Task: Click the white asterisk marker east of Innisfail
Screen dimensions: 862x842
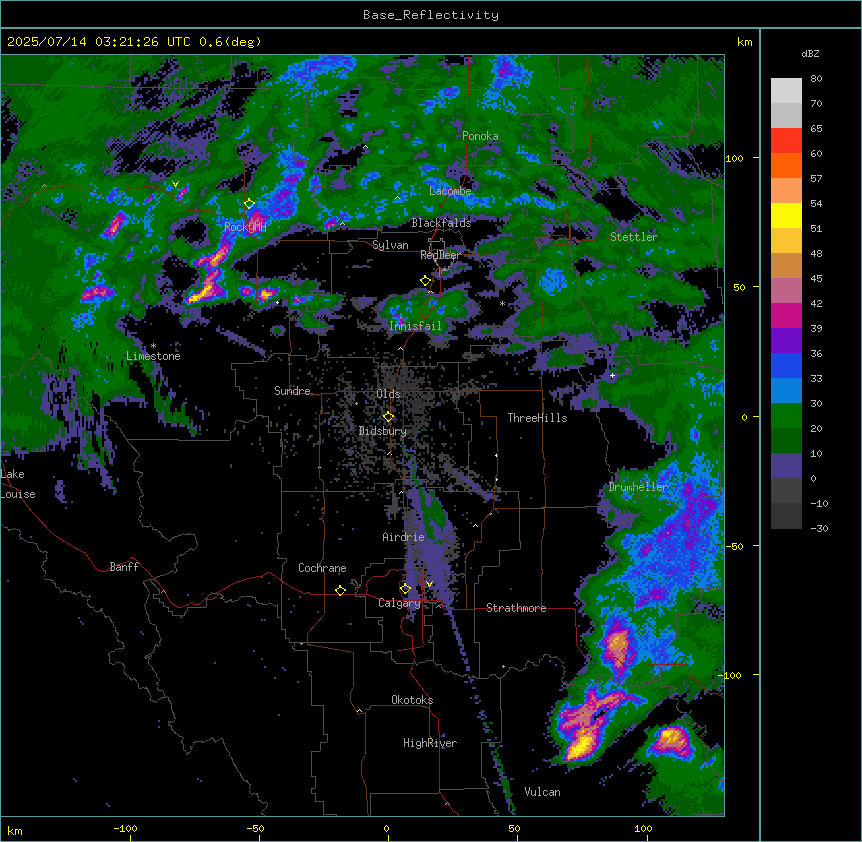Action: (502, 303)
